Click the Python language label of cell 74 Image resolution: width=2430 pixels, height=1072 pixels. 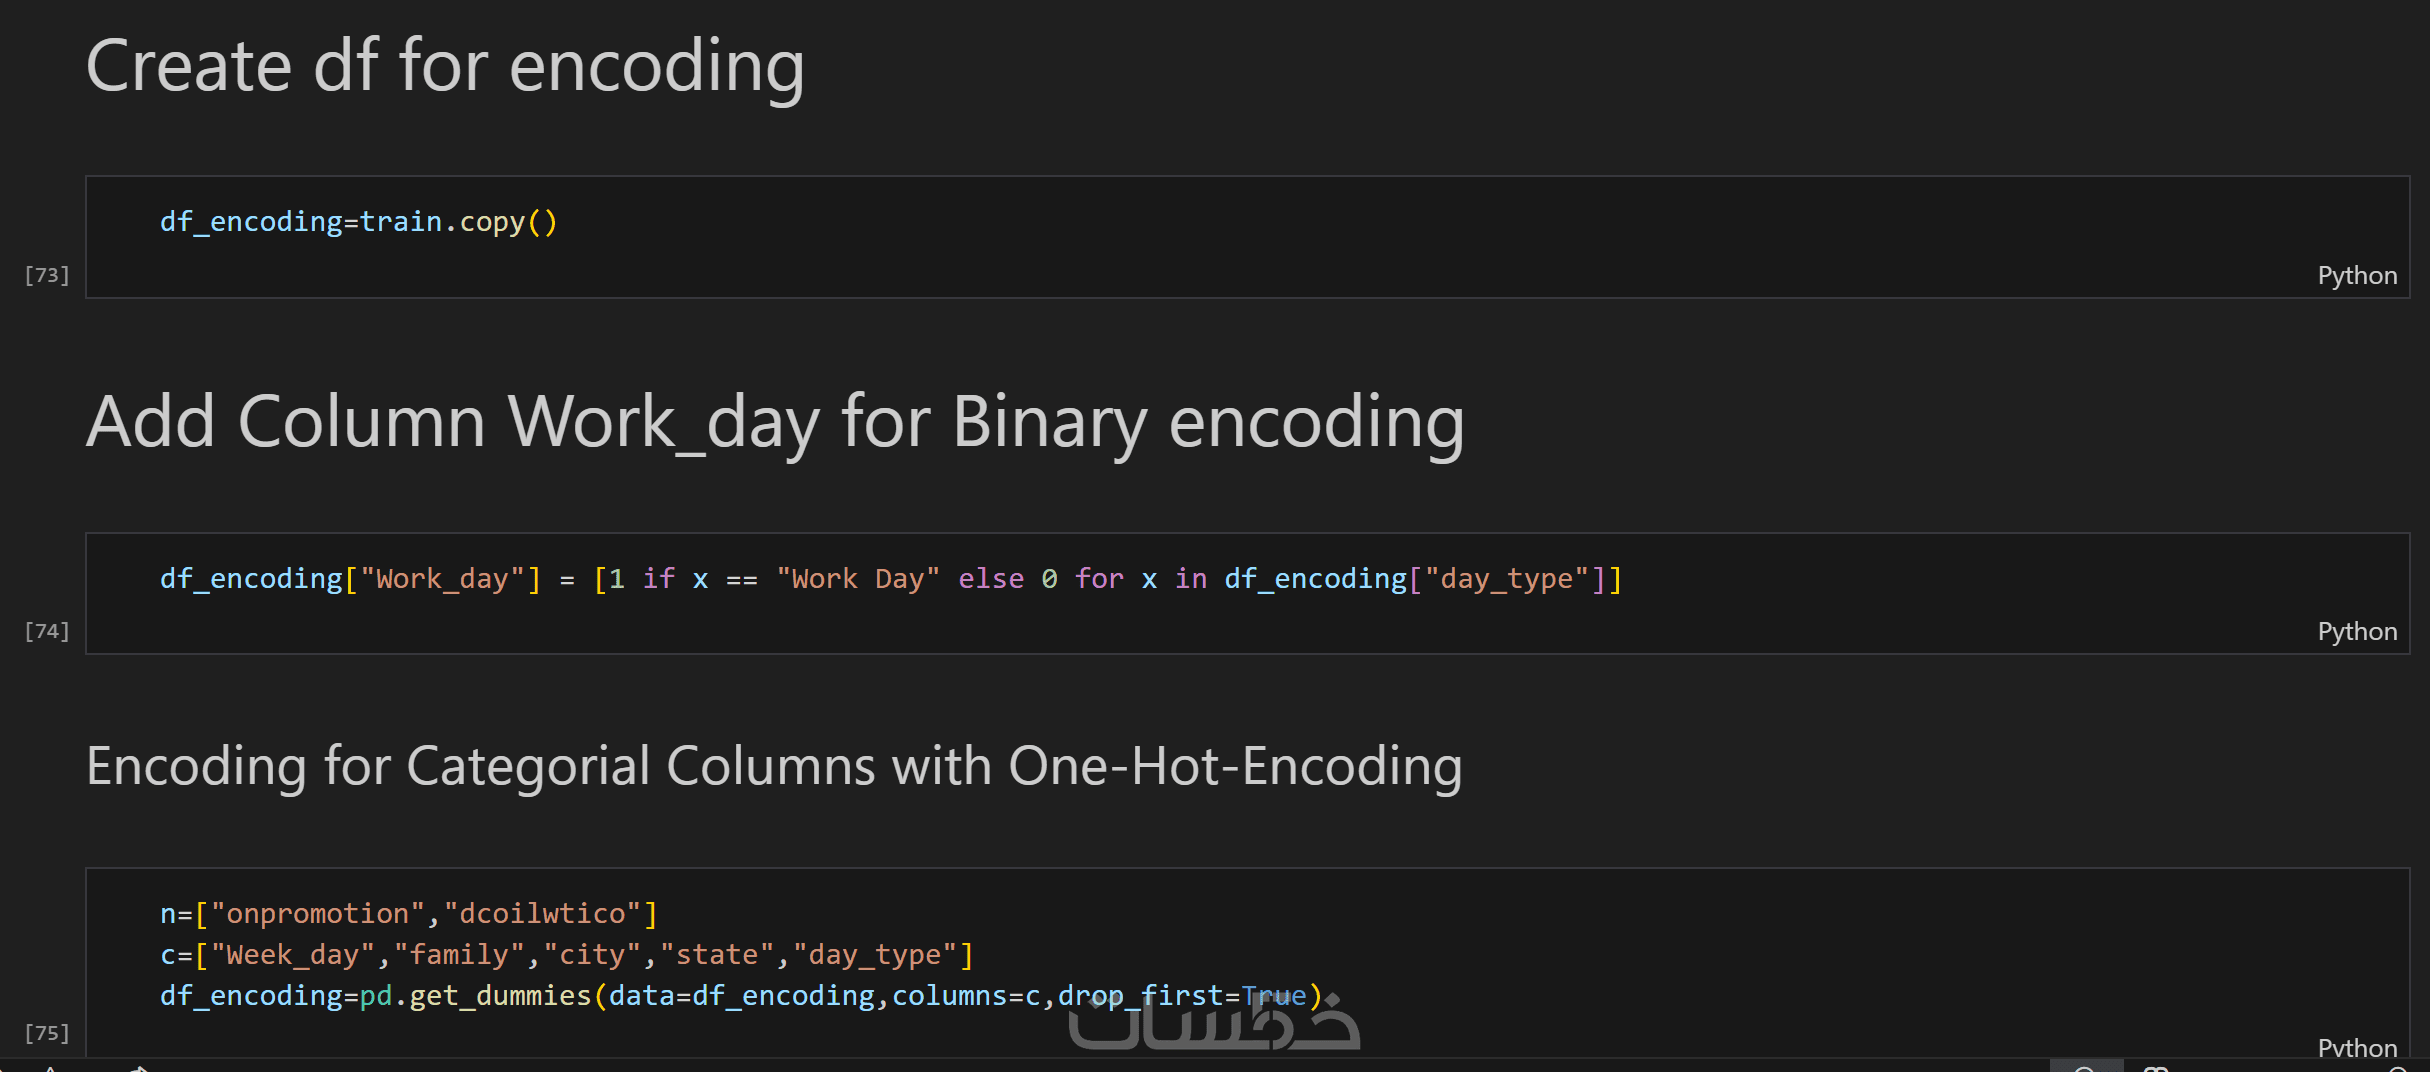2356,631
